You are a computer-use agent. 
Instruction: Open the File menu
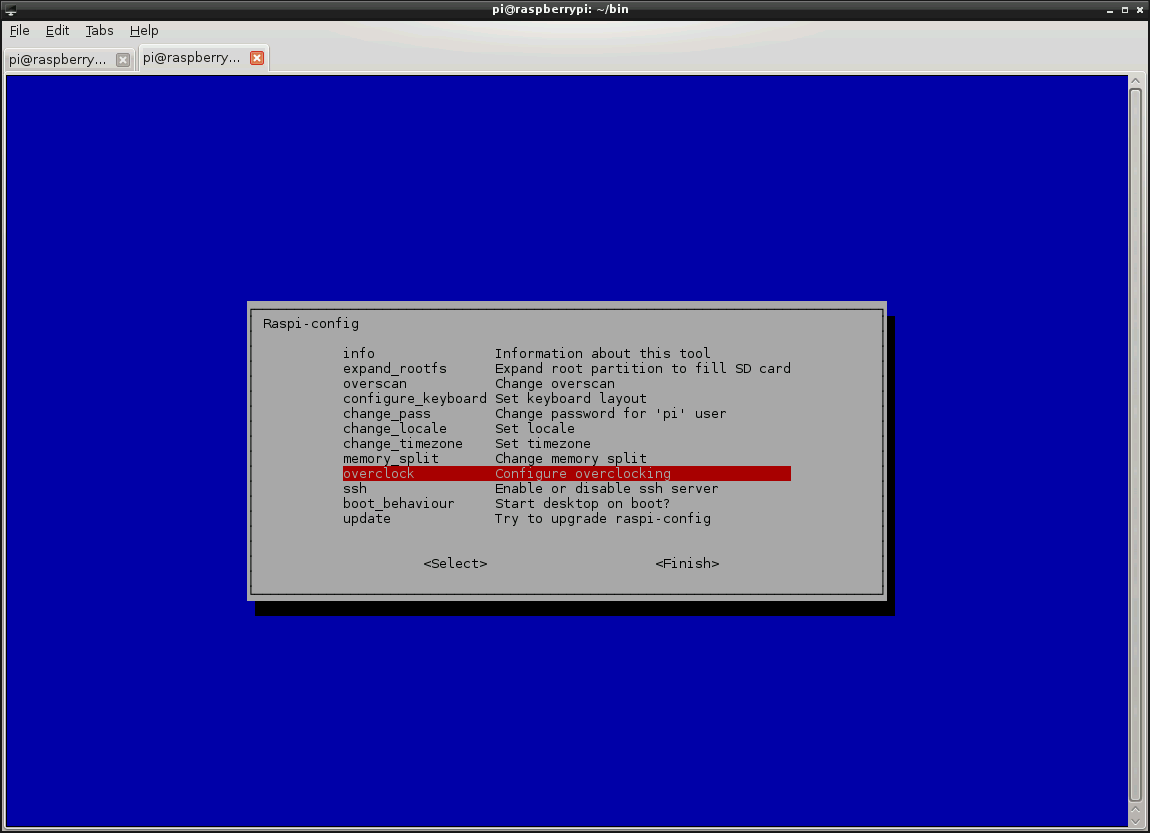[19, 31]
